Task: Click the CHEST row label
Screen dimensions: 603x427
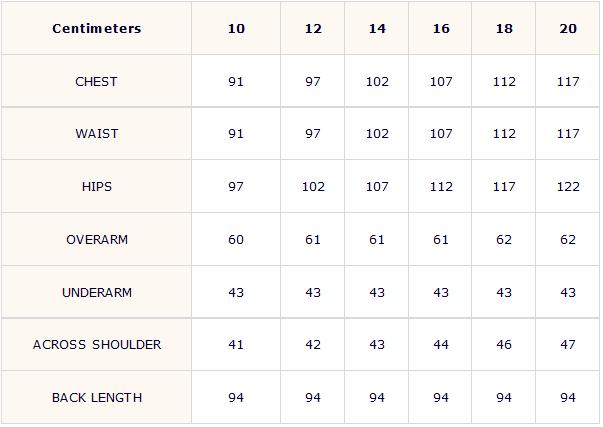Action: tap(96, 82)
